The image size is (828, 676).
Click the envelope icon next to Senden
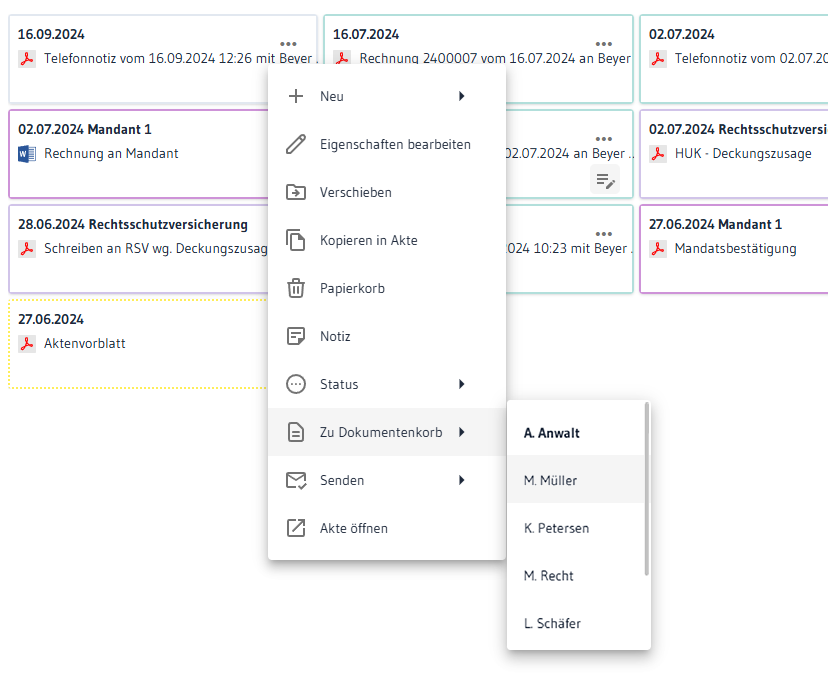coord(295,480)
